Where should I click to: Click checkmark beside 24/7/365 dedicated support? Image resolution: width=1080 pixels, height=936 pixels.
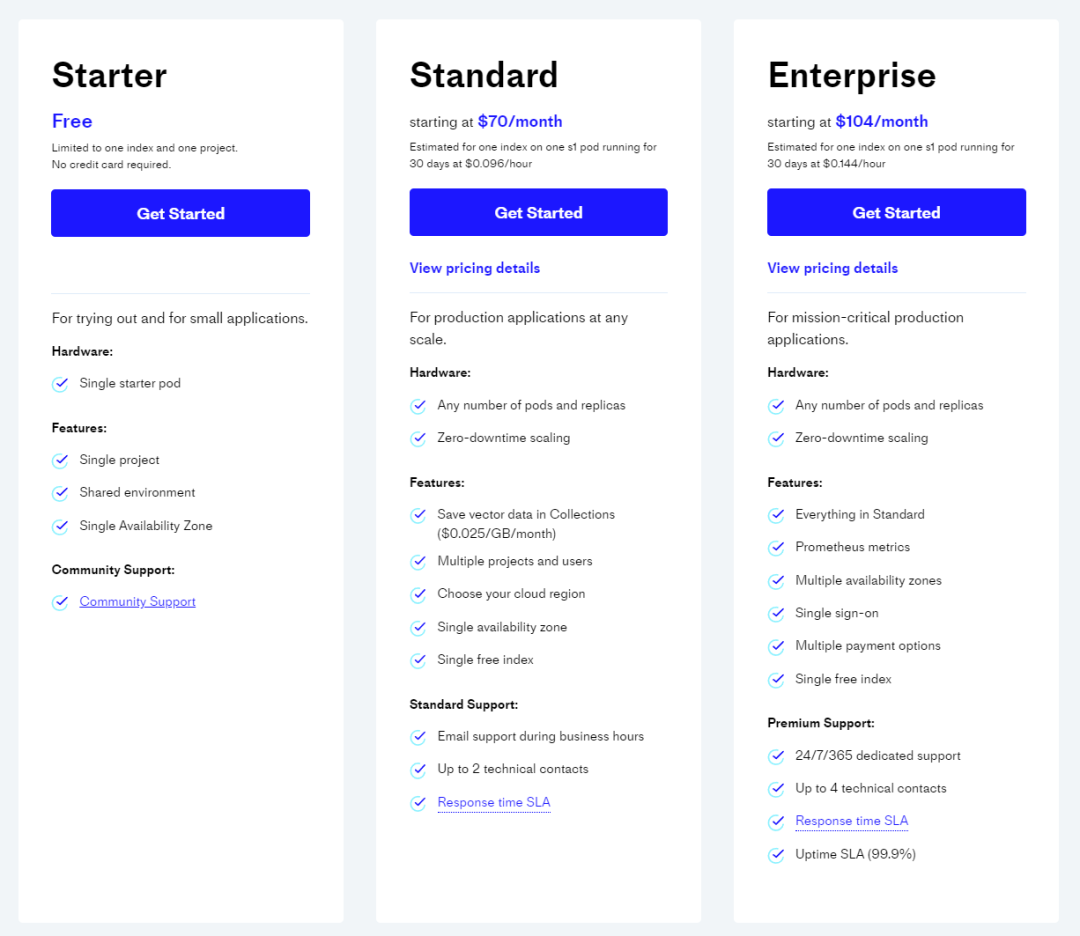click(x=776, y=756)
